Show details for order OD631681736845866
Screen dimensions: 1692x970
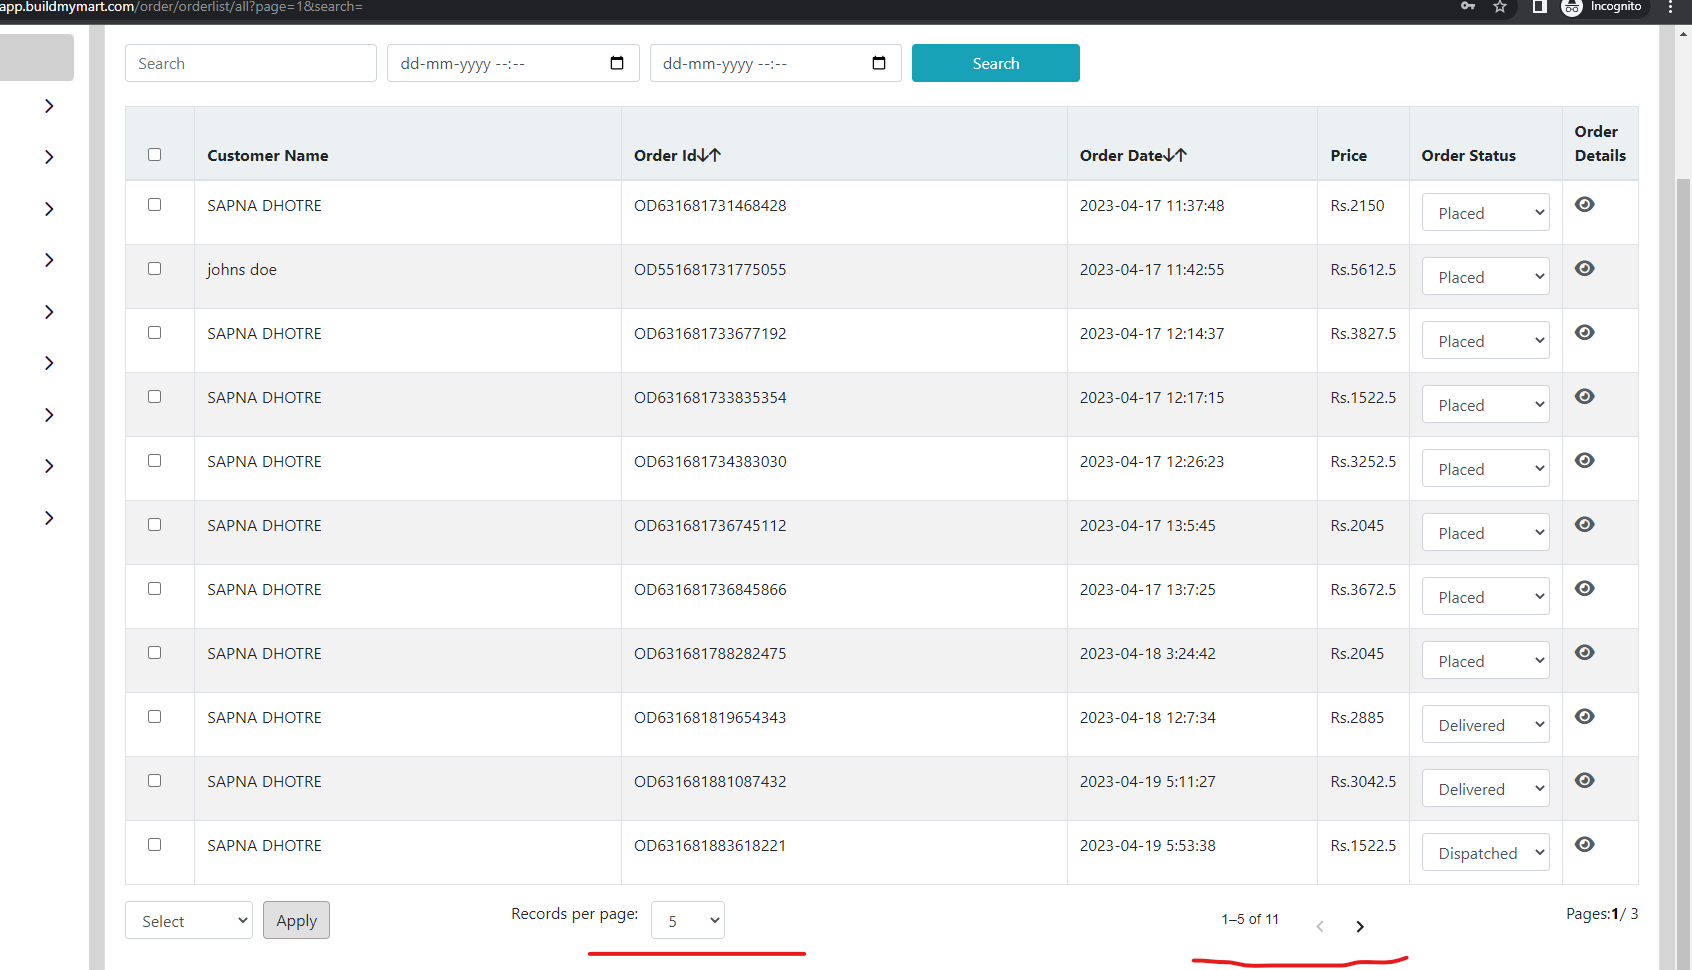1584,588
